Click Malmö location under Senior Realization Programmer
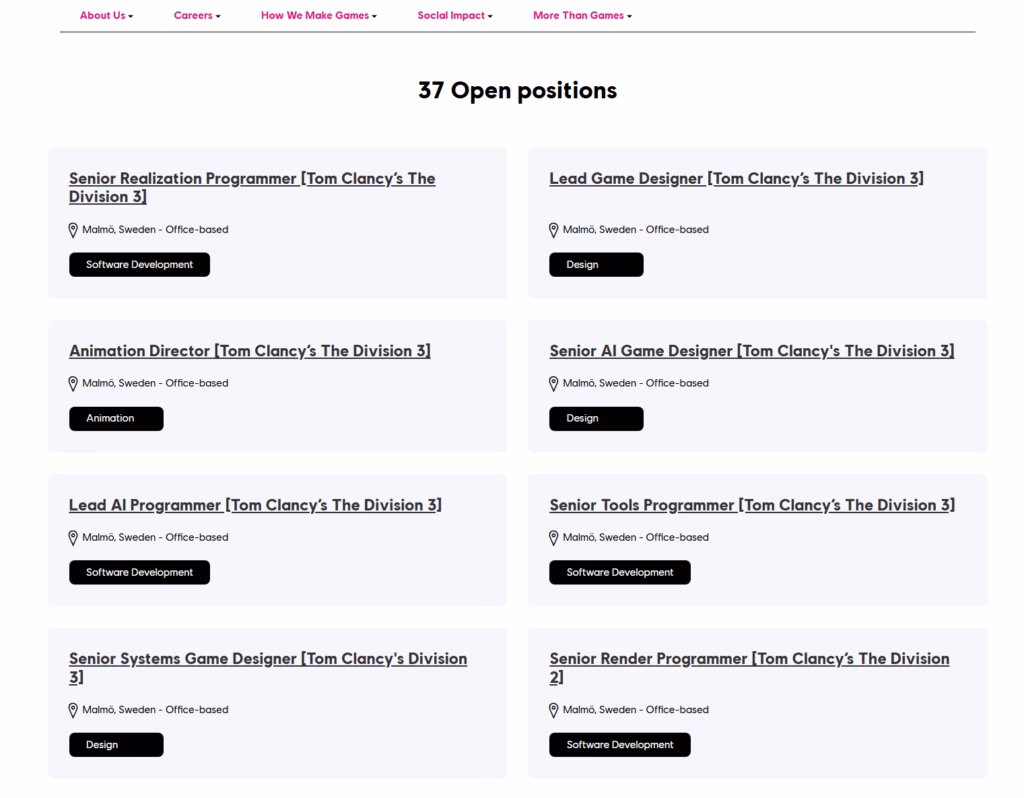 [x=155, y=229]
